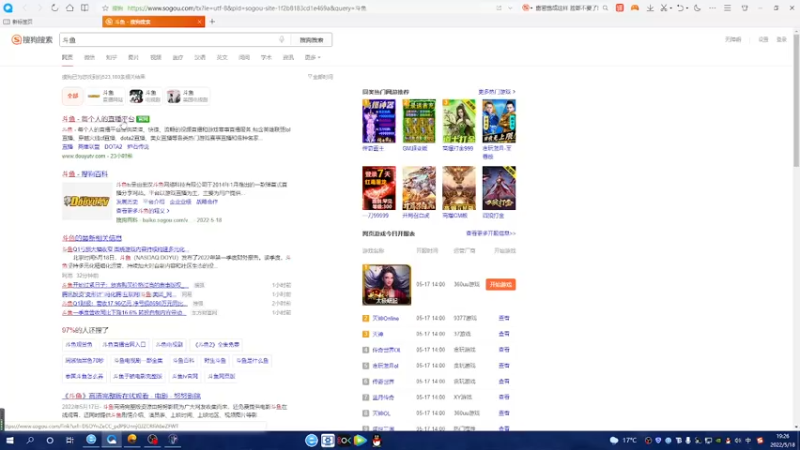Expand the undo history dropdown arrow
Screen dimensions: 800x450
point(686,8)
